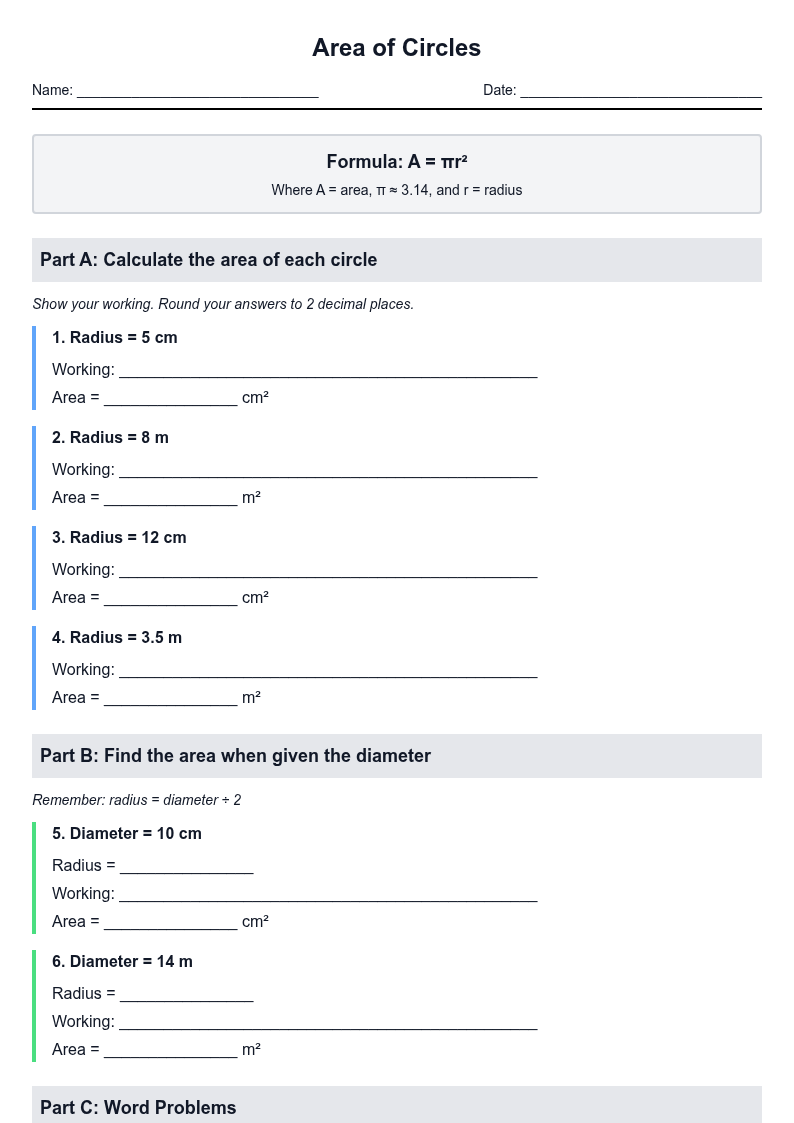This screenshot has width=794, height=1123.
Task: Click Radius blank under Diameter = 14 m
Action: [187, 994]
